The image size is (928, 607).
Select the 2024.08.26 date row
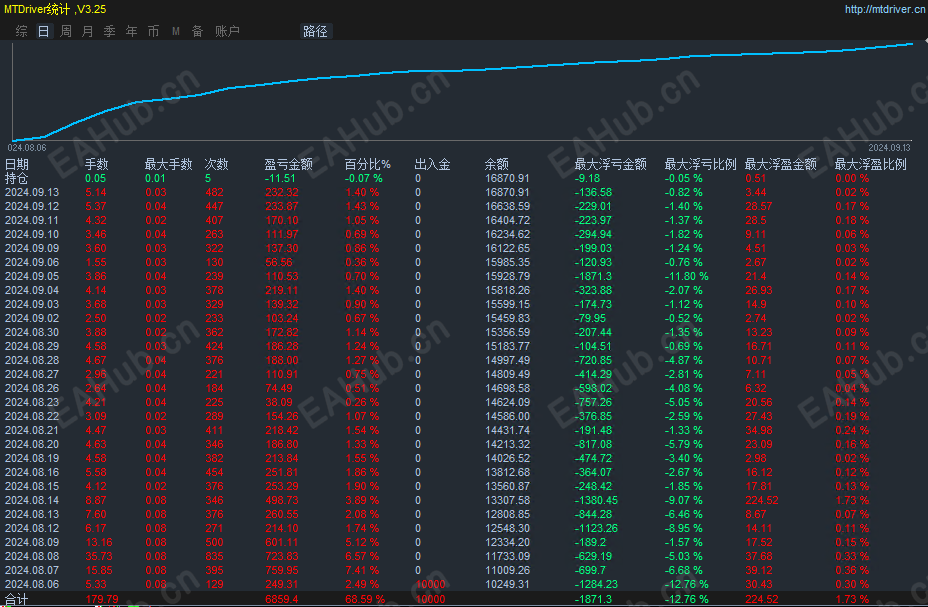(464, 388)
